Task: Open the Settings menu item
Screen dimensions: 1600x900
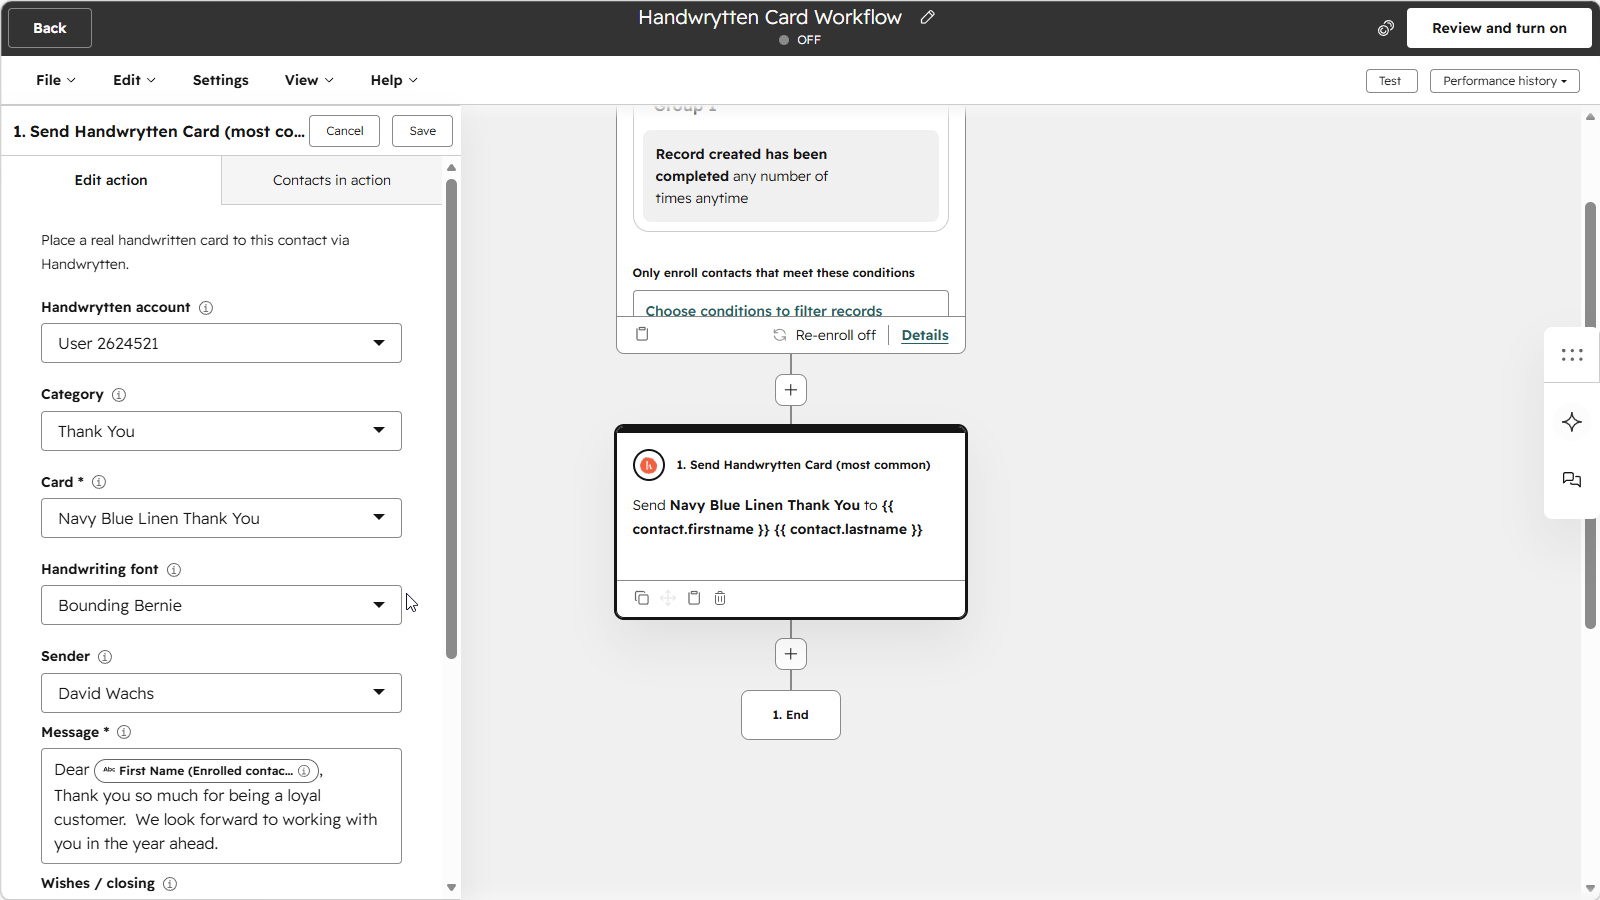Action: [x=221, y=80]
